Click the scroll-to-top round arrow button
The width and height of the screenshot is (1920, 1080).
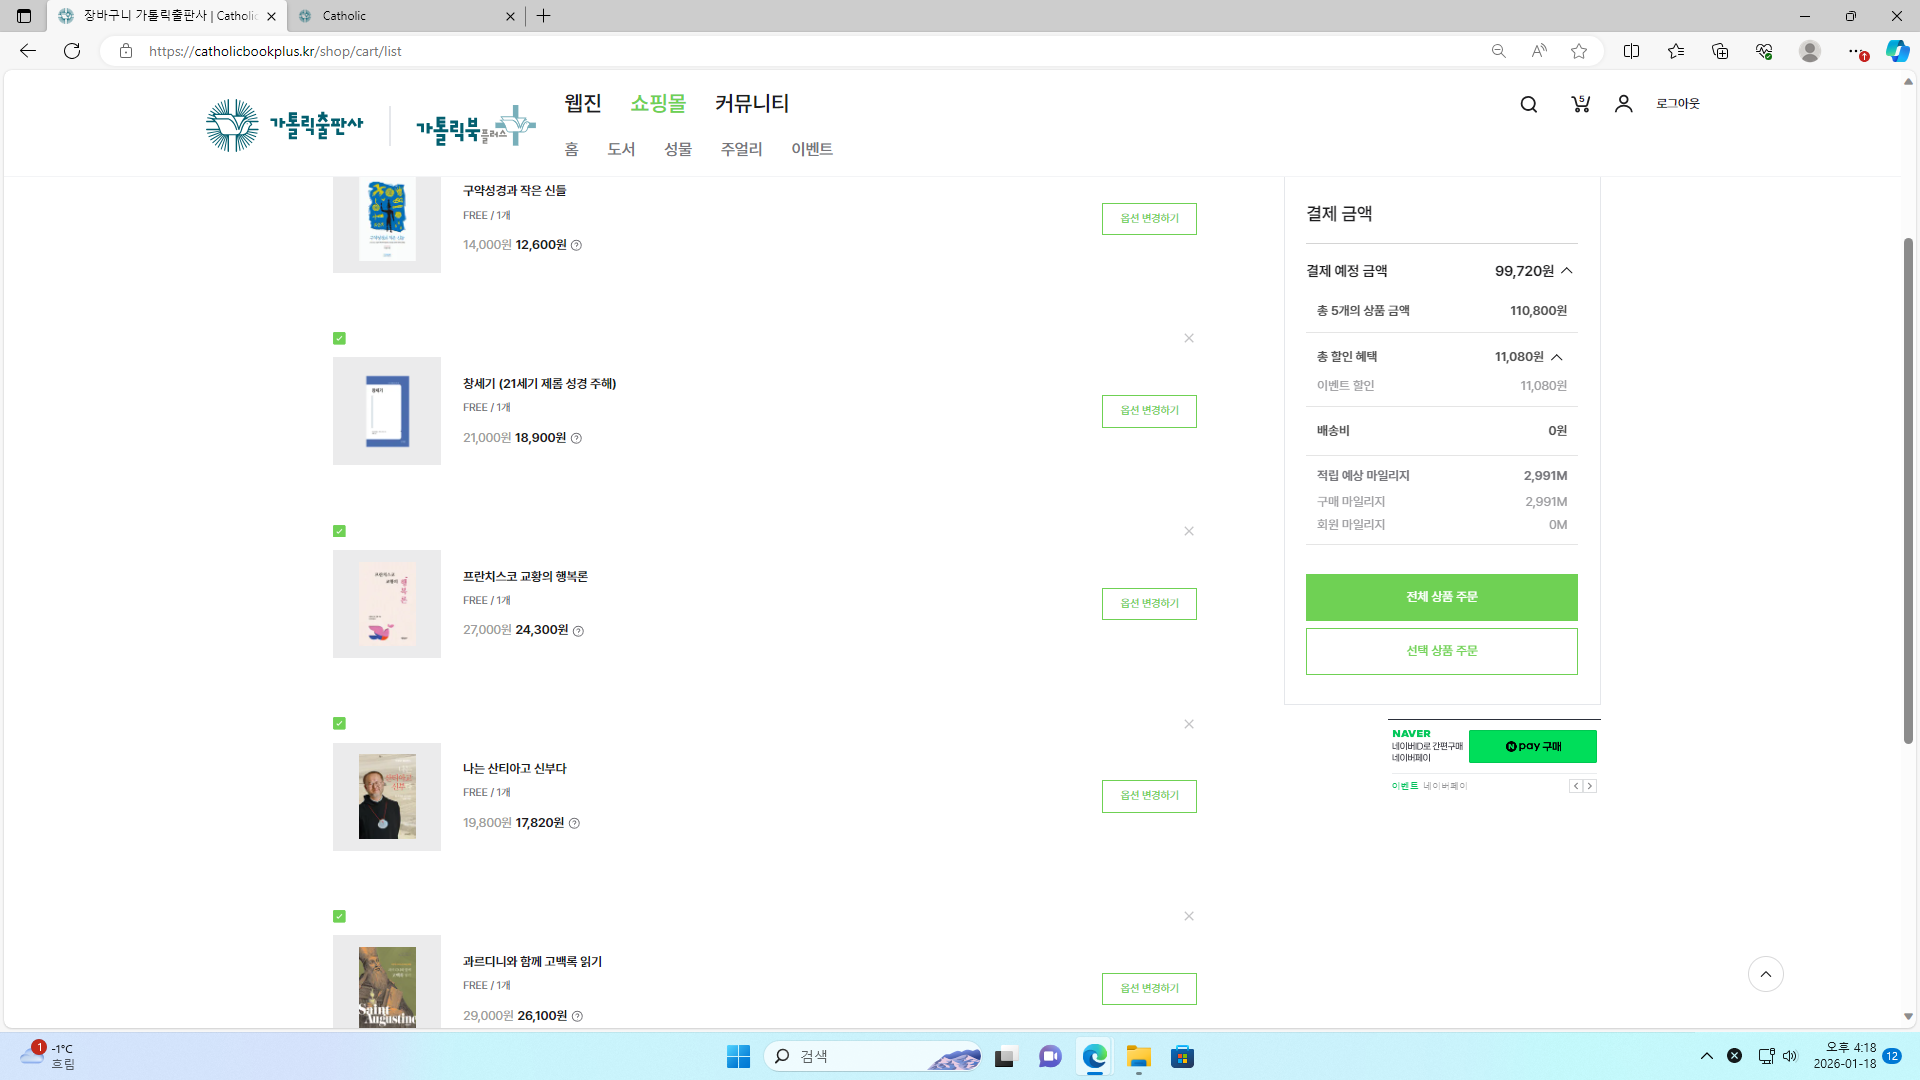(x=1765, y=974)
